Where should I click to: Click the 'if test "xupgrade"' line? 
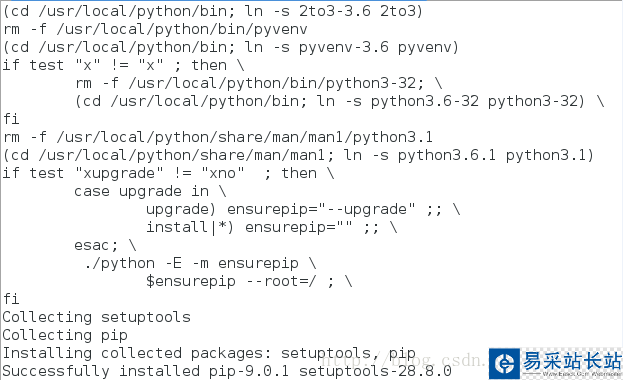tap(168, 173)
